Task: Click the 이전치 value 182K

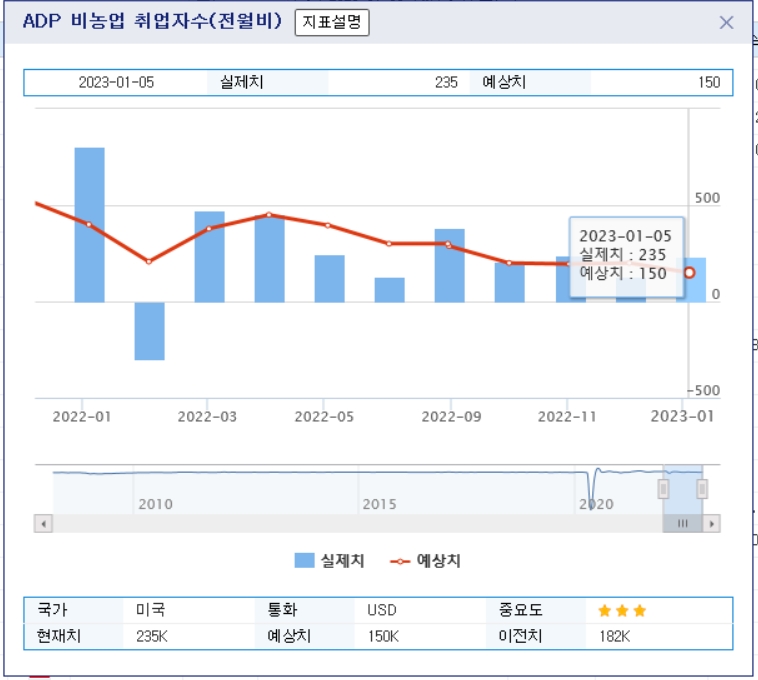Action: 615,636
